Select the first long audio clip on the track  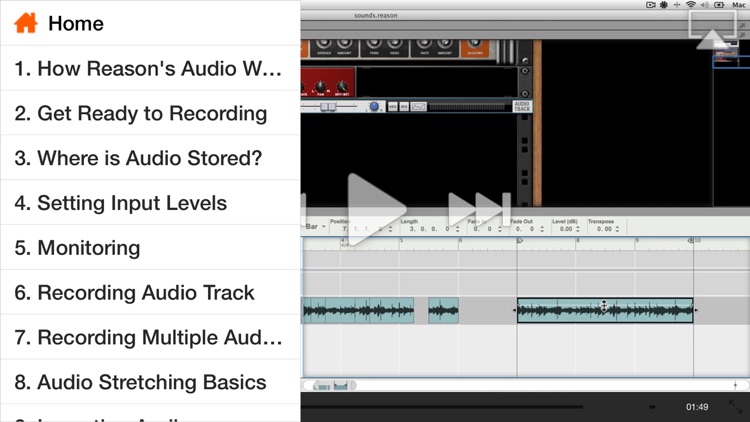(358, 310)
